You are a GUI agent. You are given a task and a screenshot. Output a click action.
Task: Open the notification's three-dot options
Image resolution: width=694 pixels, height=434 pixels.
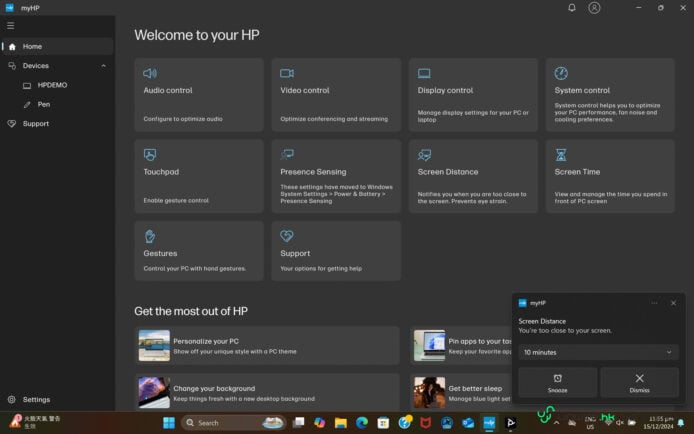click(x=654, y=303)
